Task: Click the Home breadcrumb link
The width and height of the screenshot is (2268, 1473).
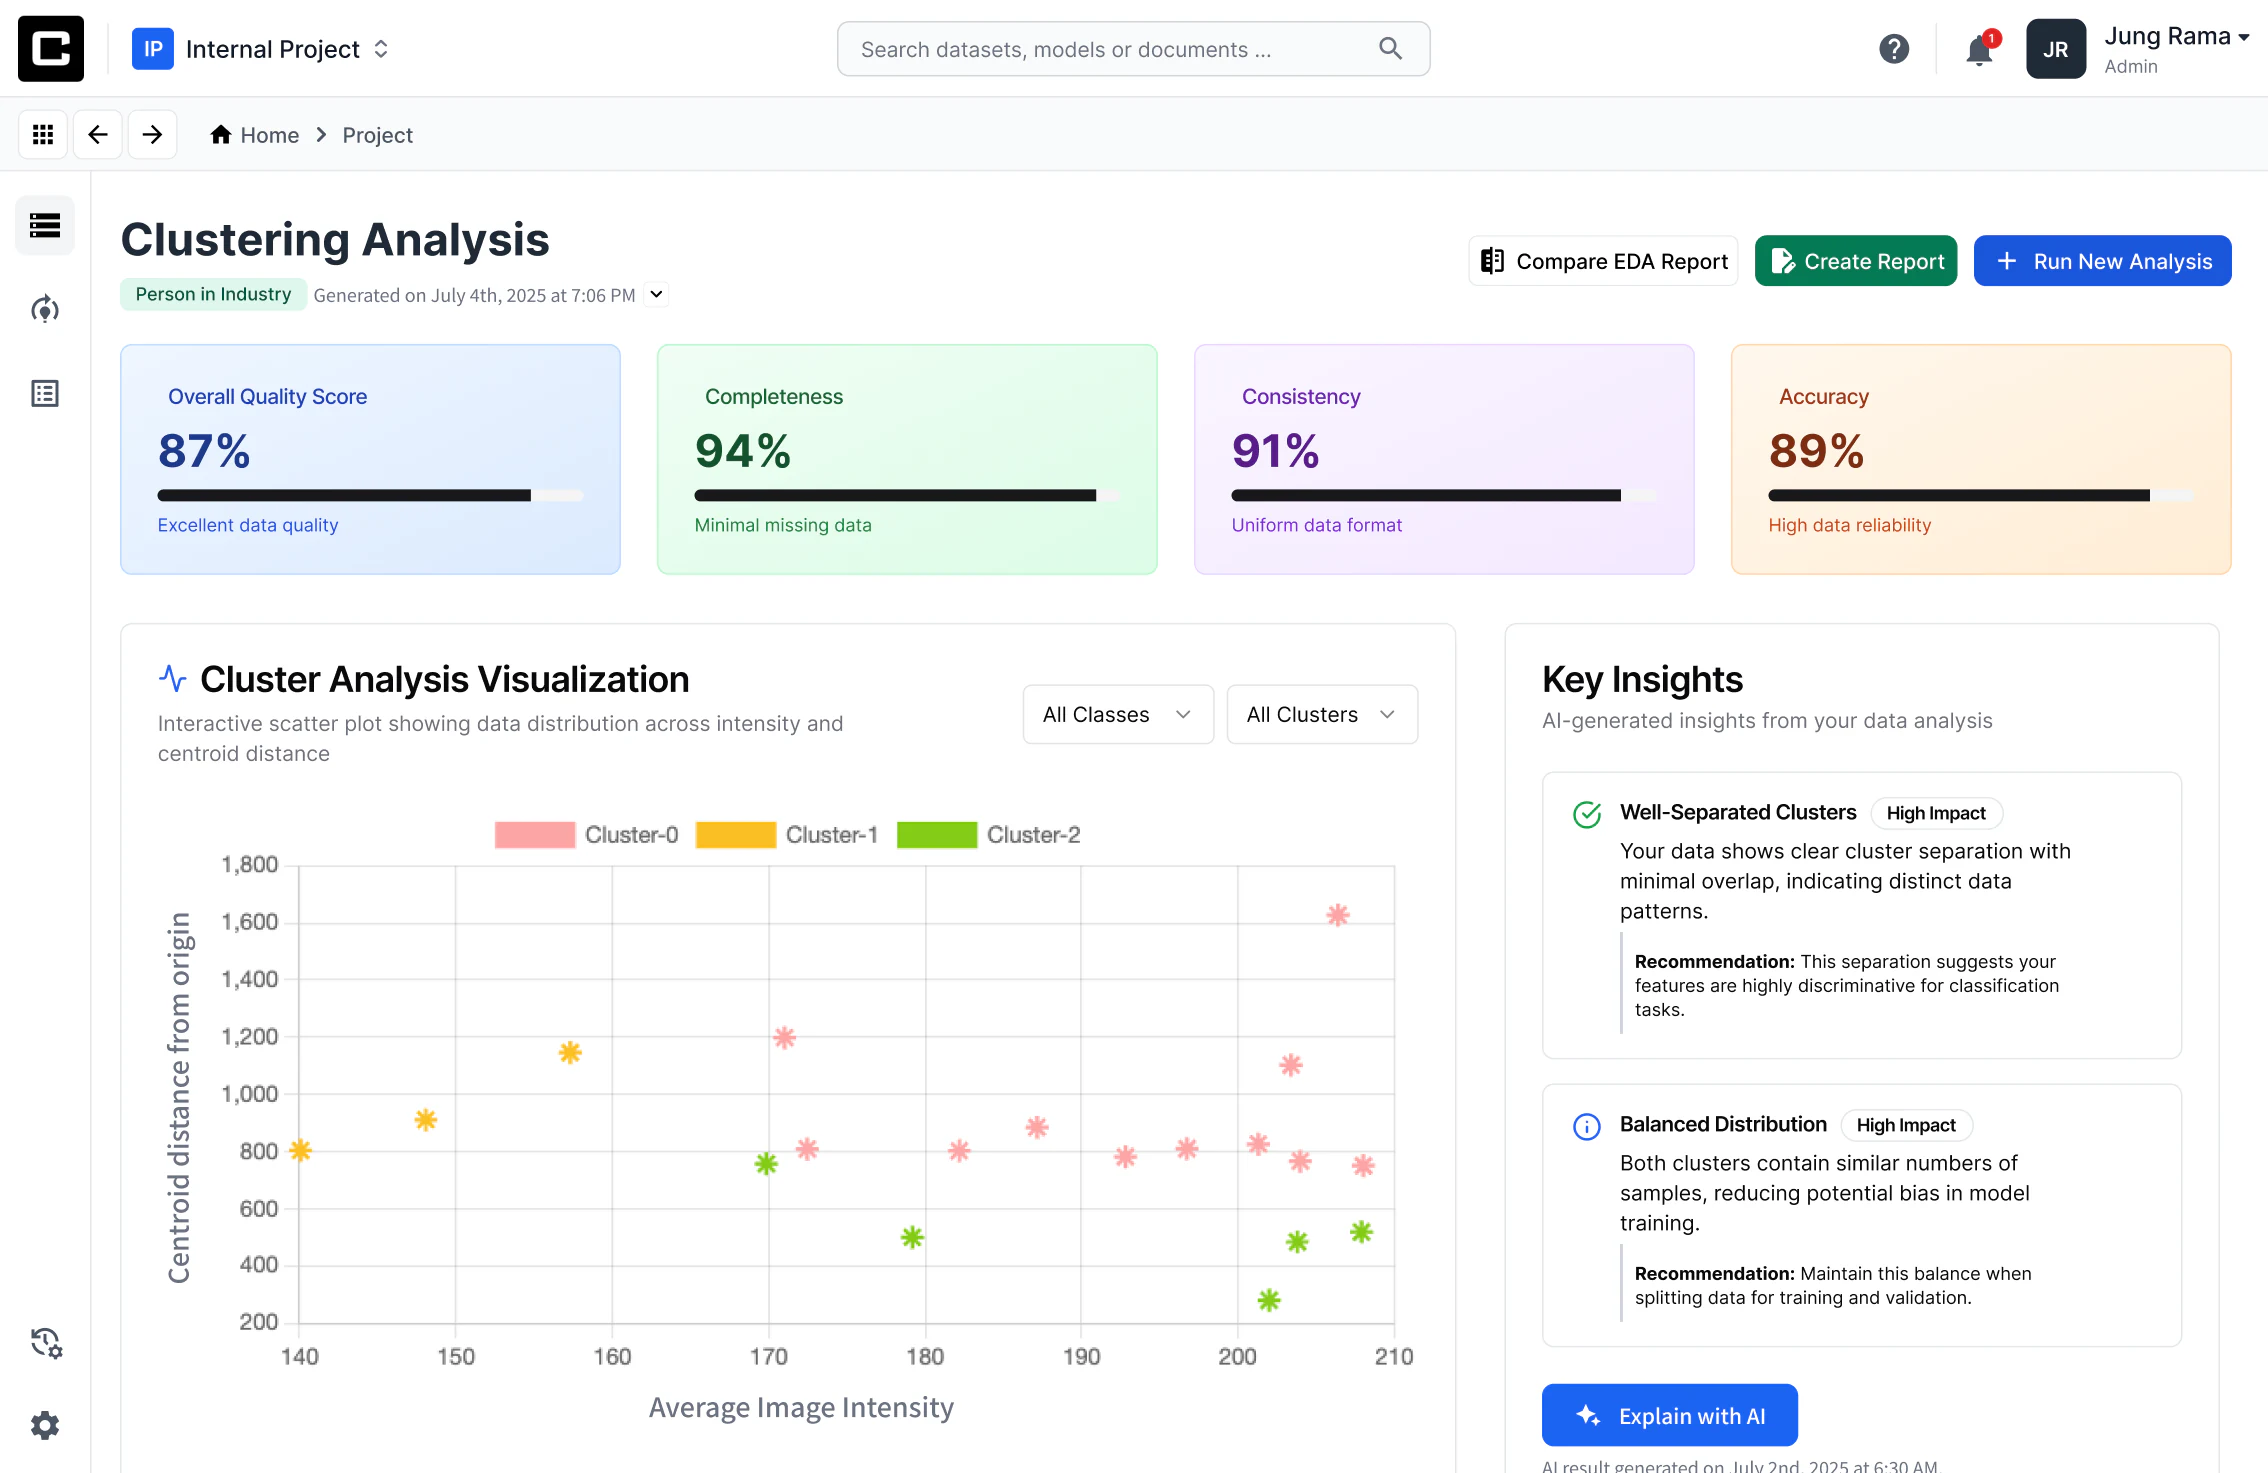Action: [x=255, y=135]
